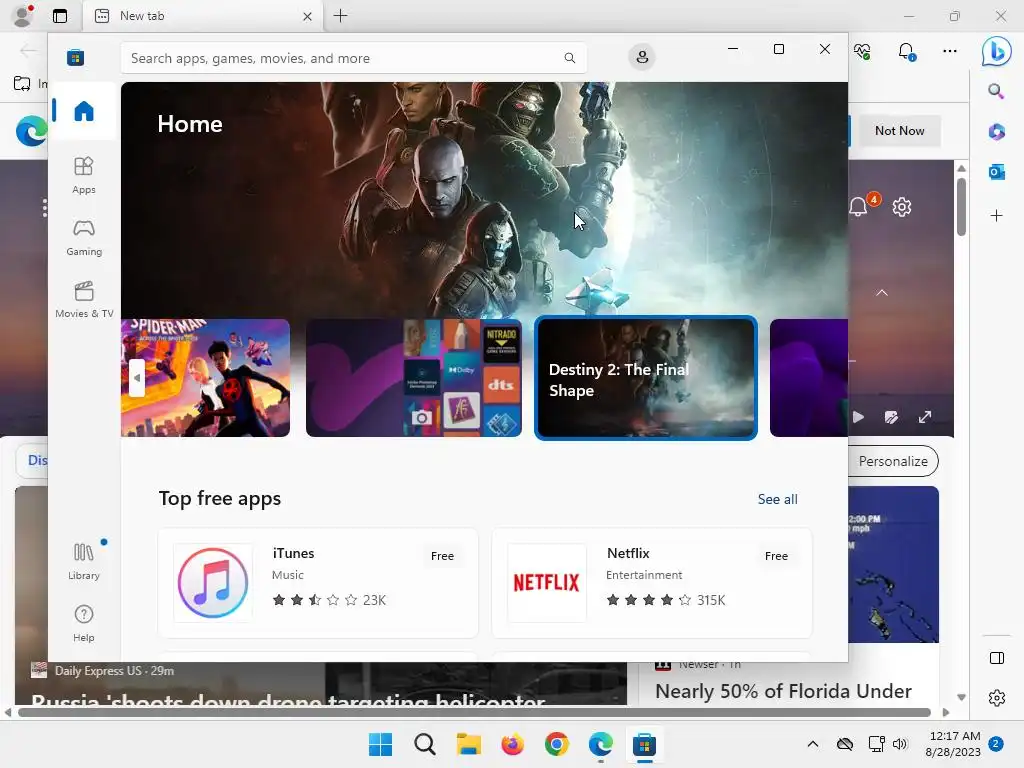This screenshot has height=768, width=1024.
Task: Show previous carousel slide arrow
Action: [x=136, y=377]
